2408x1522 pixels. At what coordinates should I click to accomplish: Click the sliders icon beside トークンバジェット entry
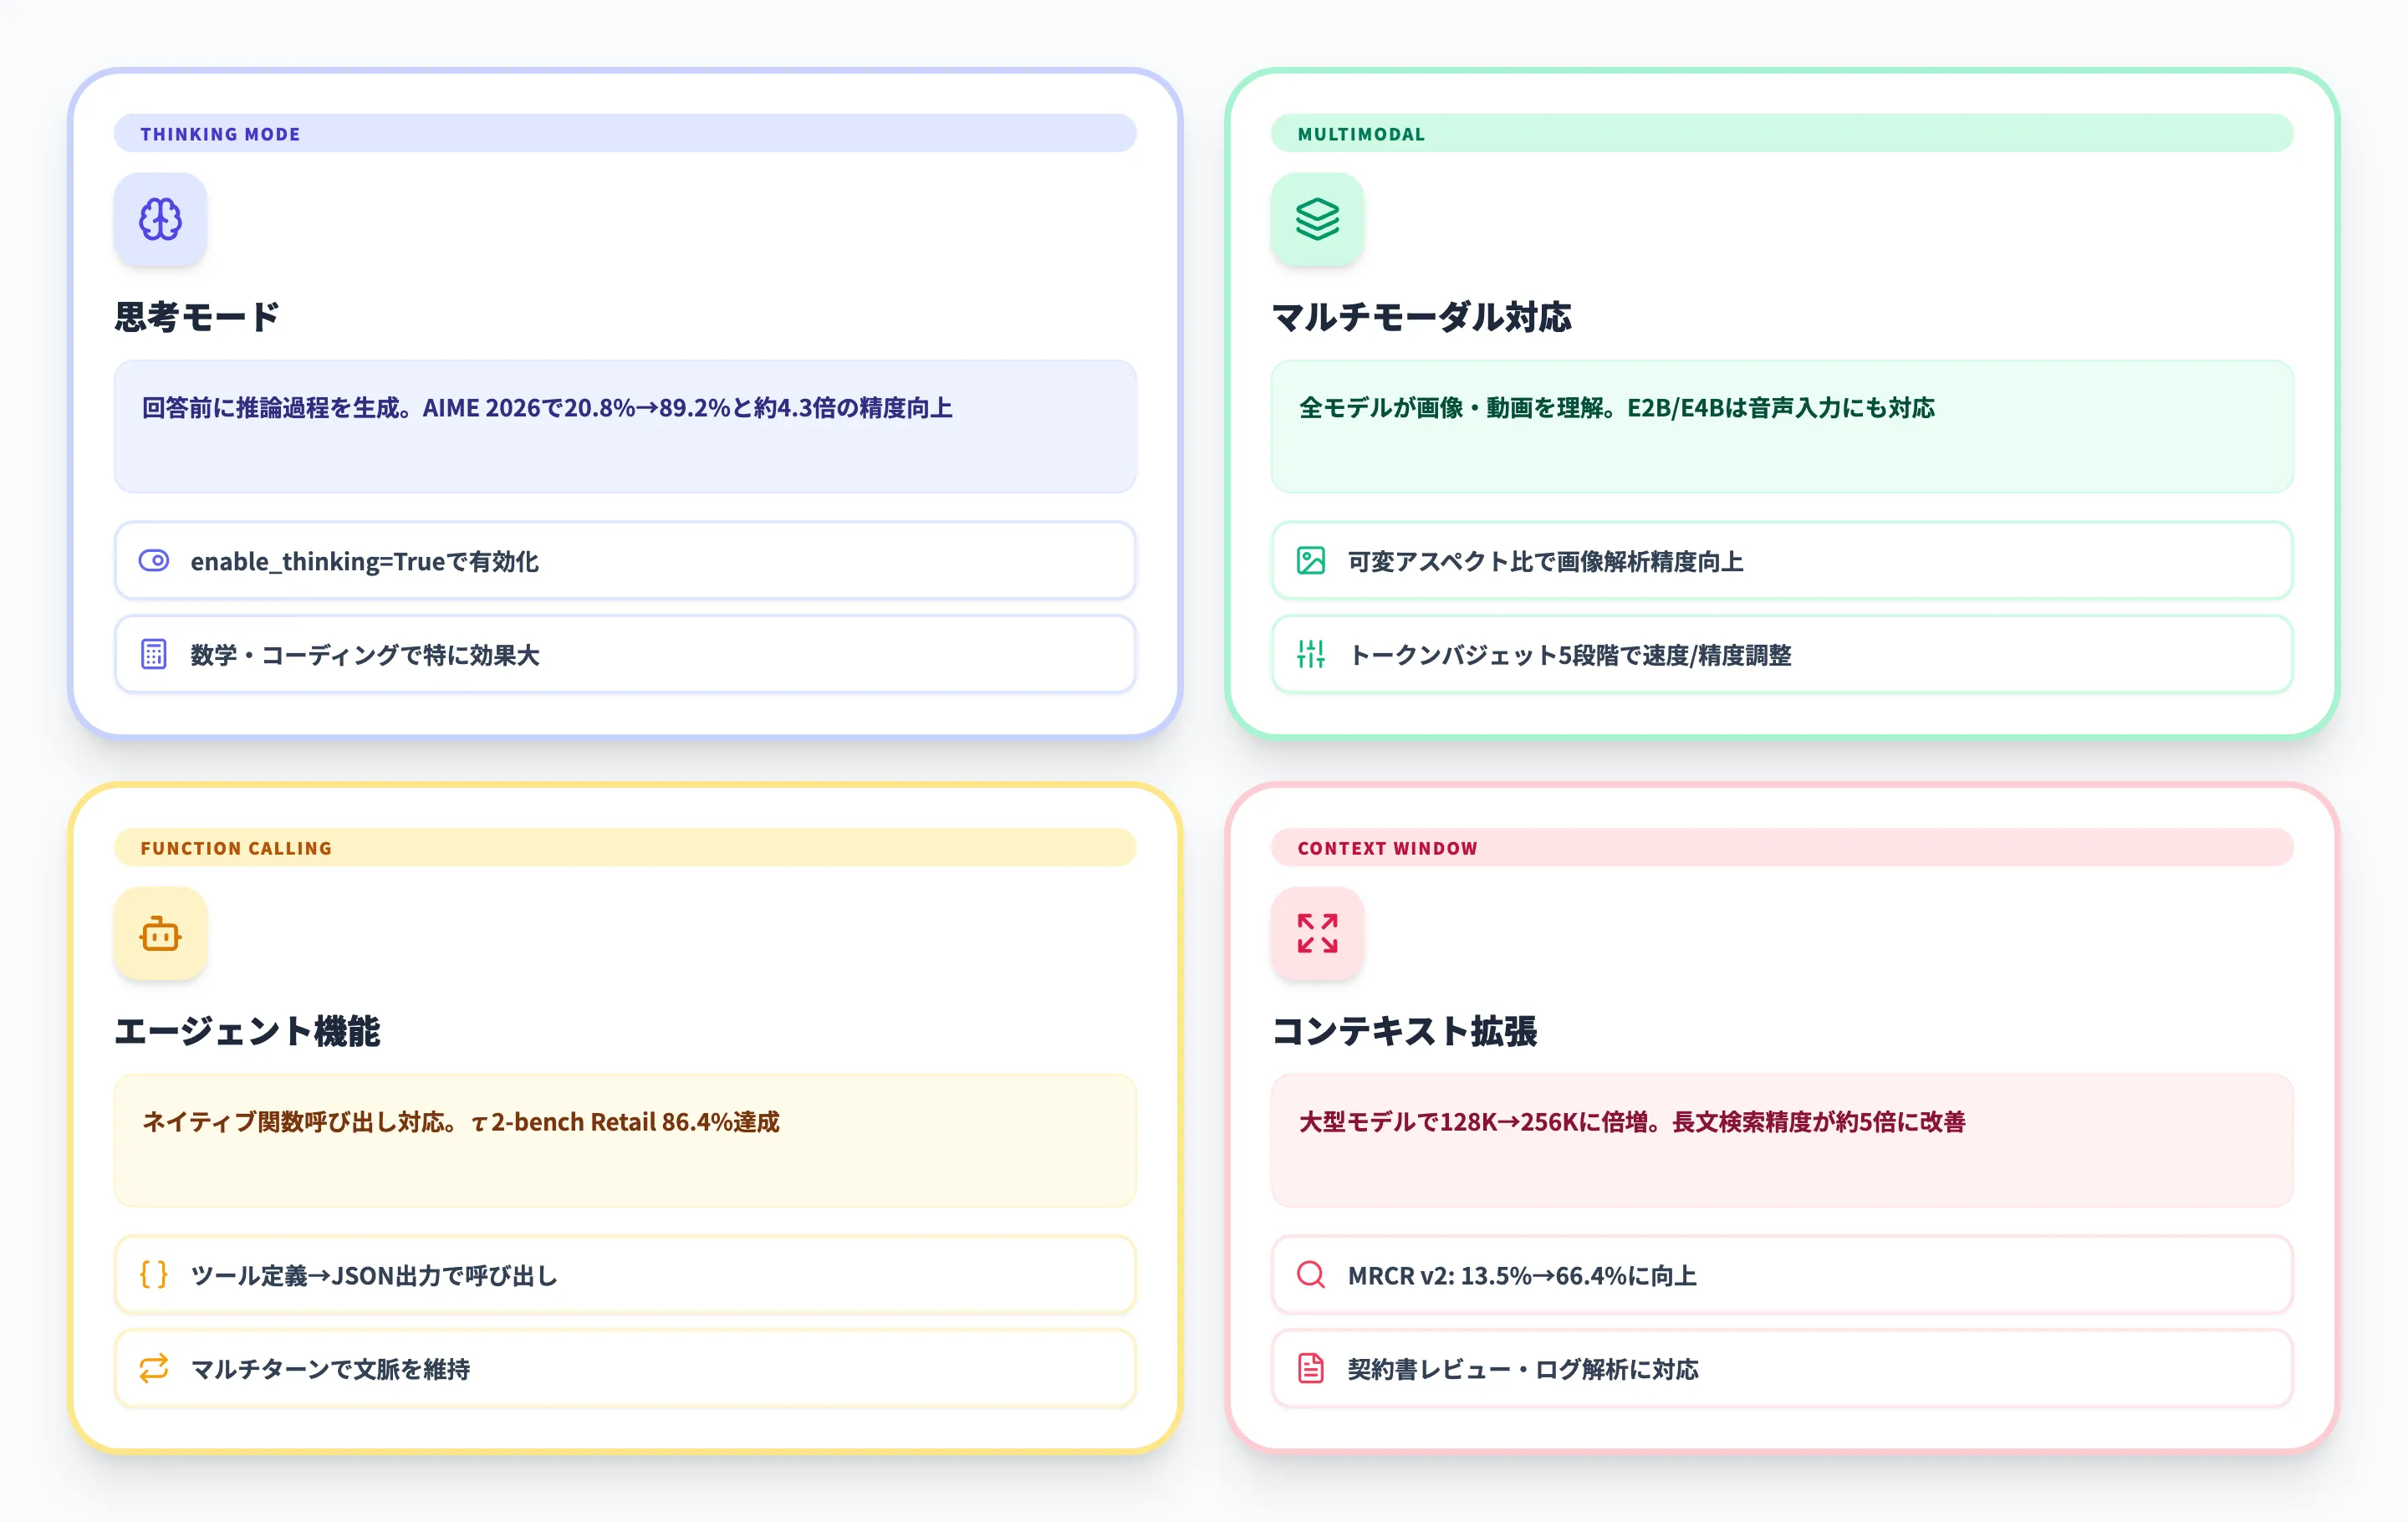(1309, 655)
